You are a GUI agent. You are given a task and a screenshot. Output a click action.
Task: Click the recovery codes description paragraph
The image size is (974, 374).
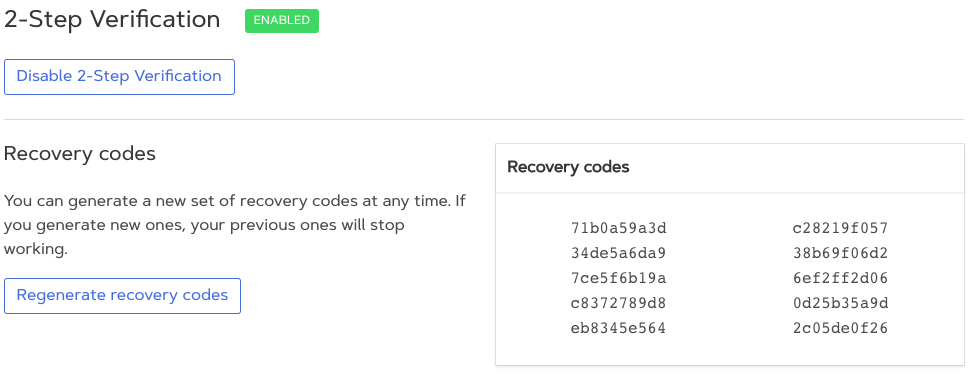pyautogui.click(x=235, y=226)
